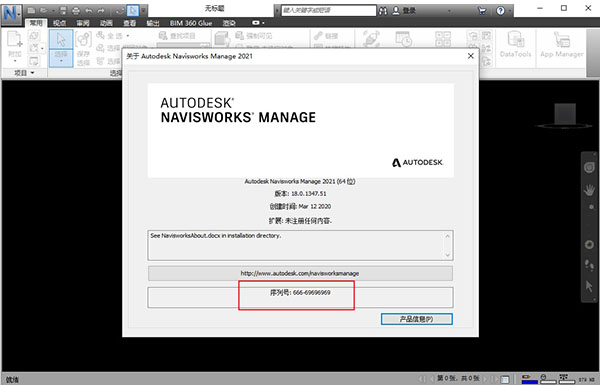Click scroll down arrow in the About text box
Viewport: 600px width, 385px height.
pyautogui.click(x=448, y=255)
